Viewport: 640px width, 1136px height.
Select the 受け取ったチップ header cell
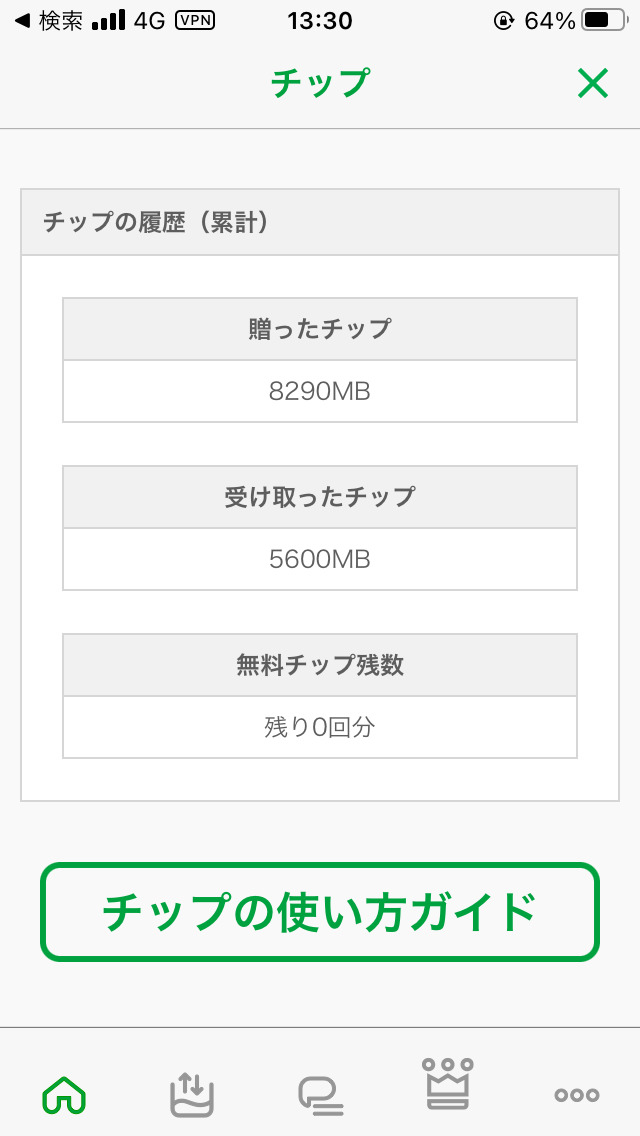click(x=320, y=497)
